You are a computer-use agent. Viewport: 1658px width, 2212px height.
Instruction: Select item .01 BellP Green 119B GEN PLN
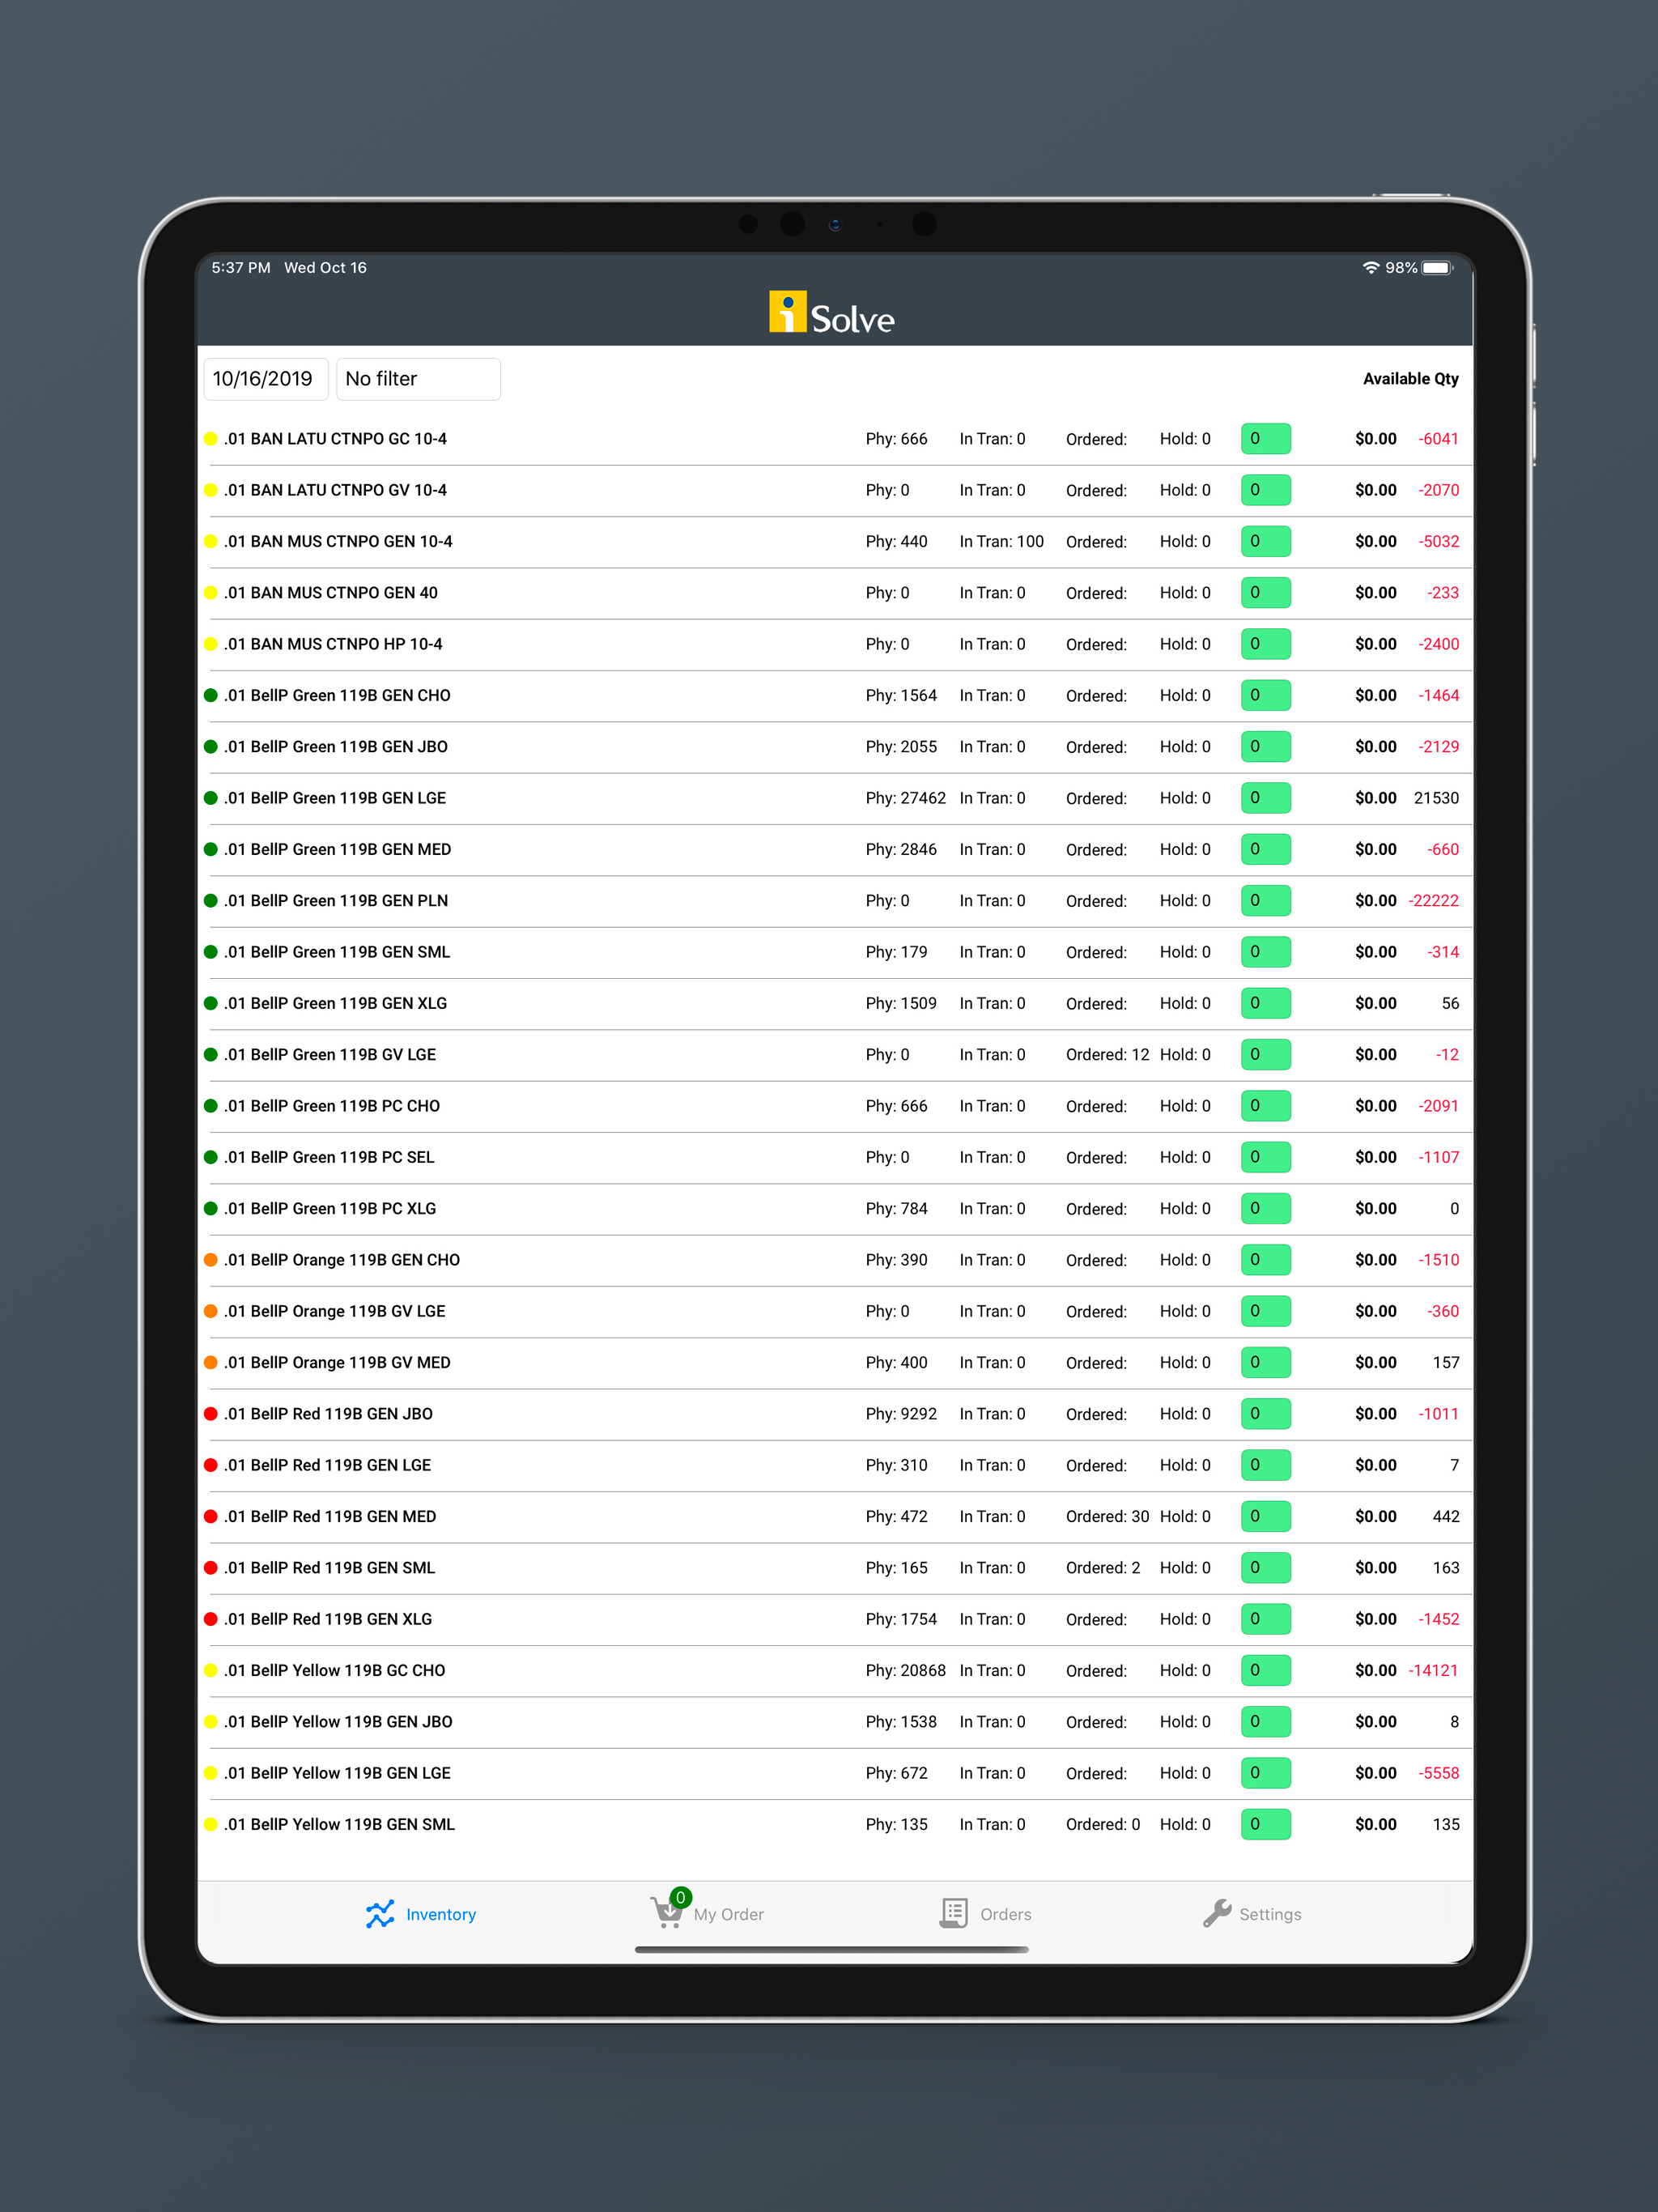[336, 901]
